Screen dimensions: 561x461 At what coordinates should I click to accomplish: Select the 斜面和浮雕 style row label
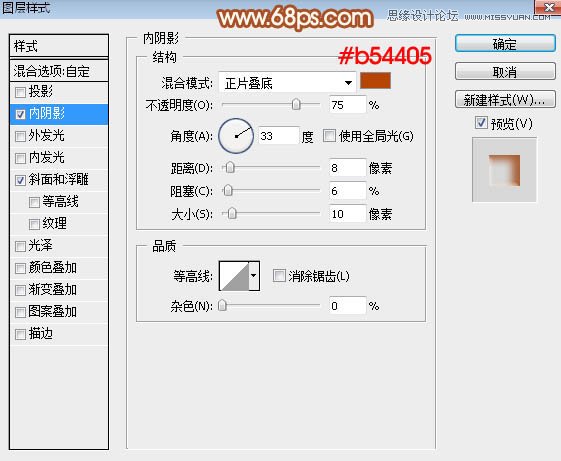(58, 180)
